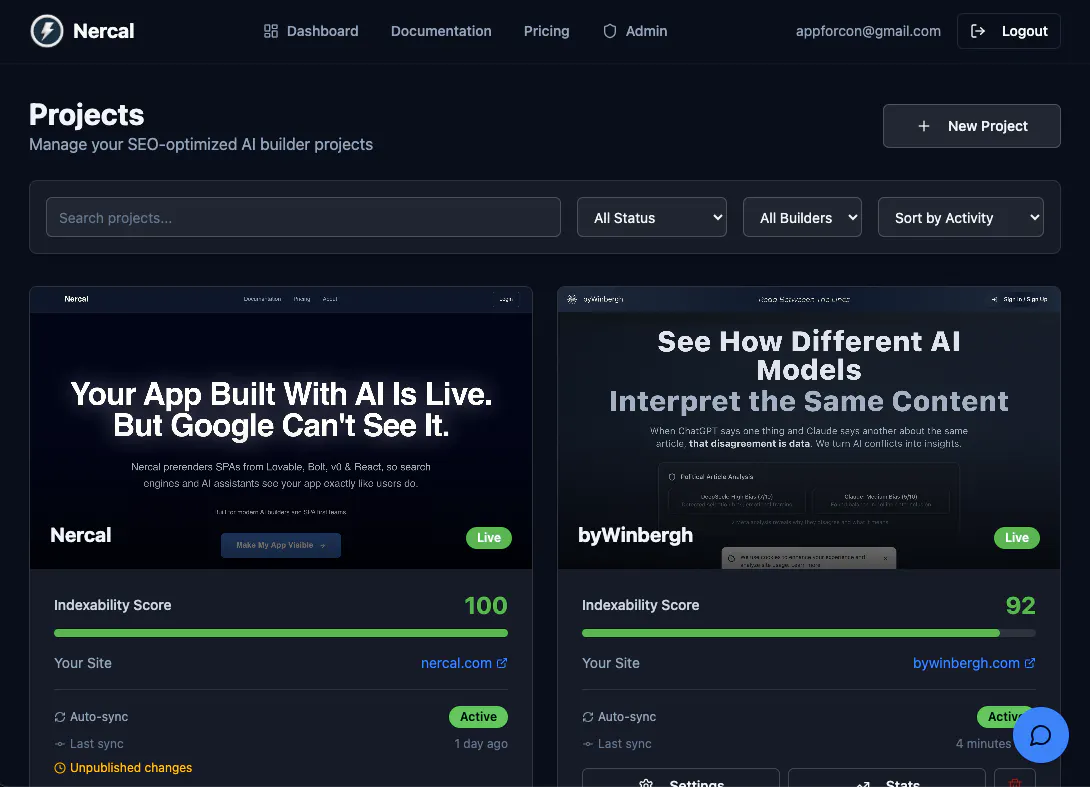1090x787 pixels.
Task: Open the Admin nav item
Action: click(635, 31)
